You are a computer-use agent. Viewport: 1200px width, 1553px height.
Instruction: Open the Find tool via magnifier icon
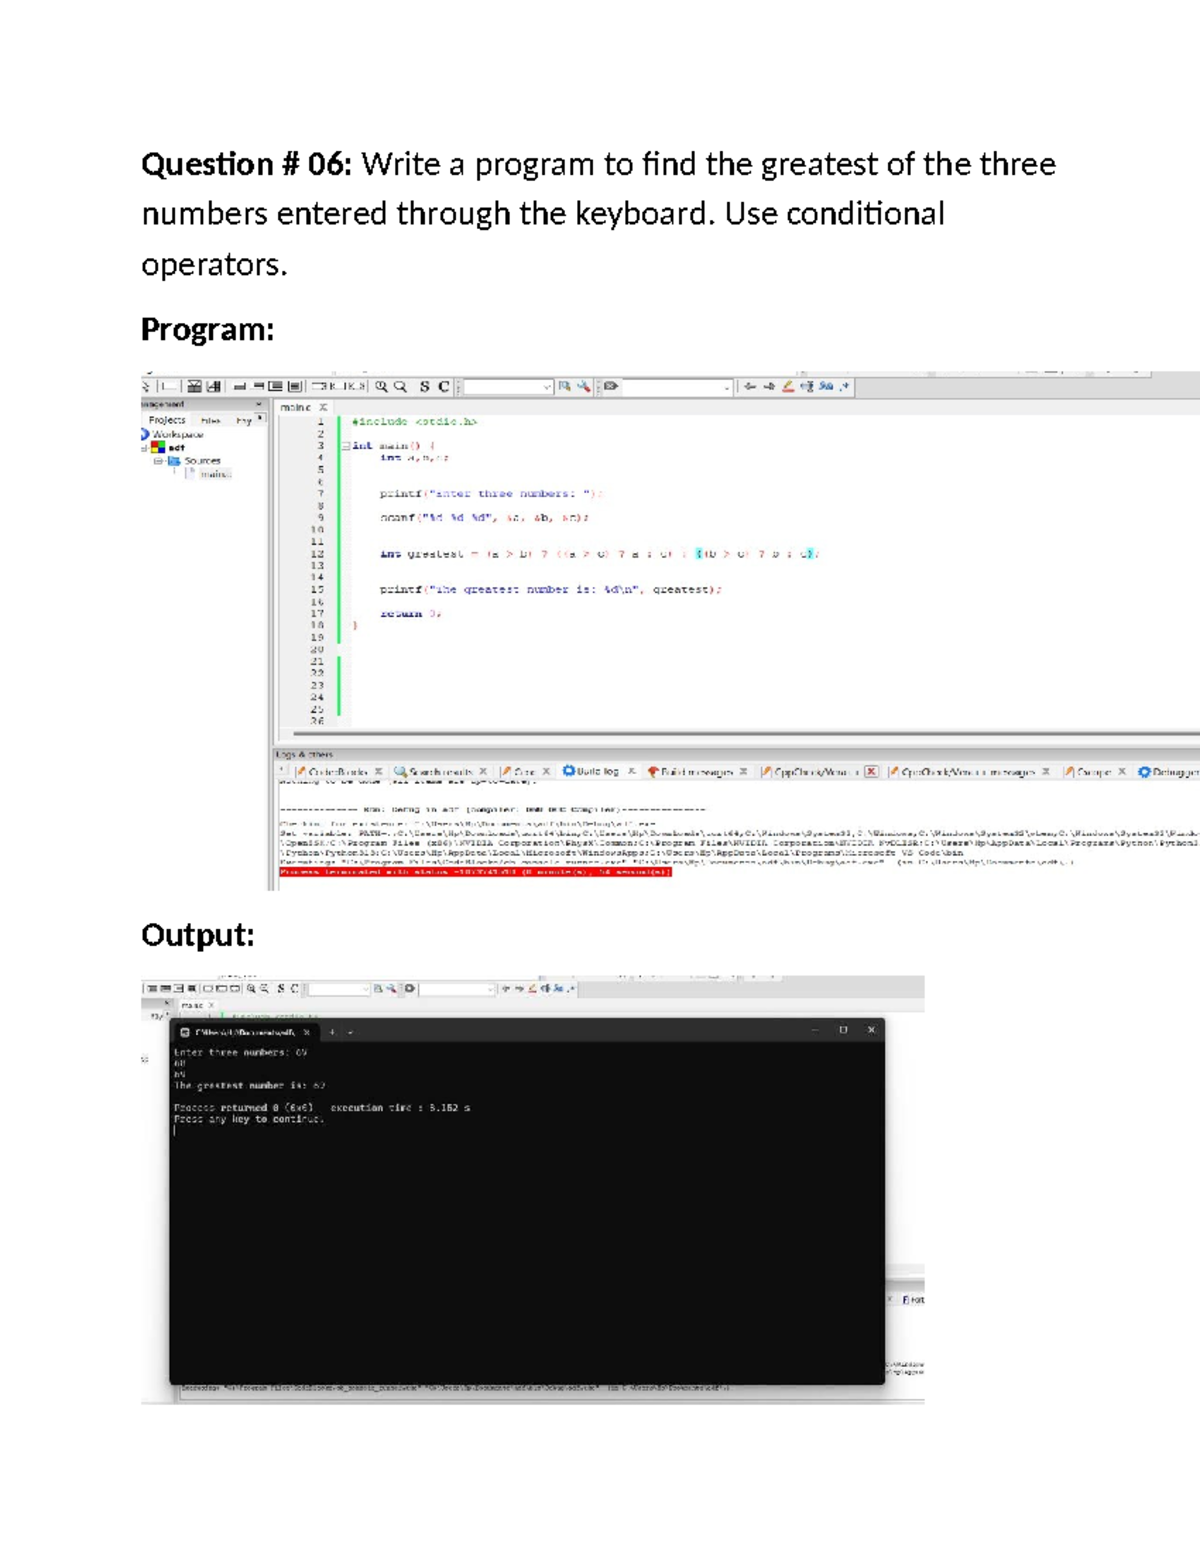coord(381,386)
